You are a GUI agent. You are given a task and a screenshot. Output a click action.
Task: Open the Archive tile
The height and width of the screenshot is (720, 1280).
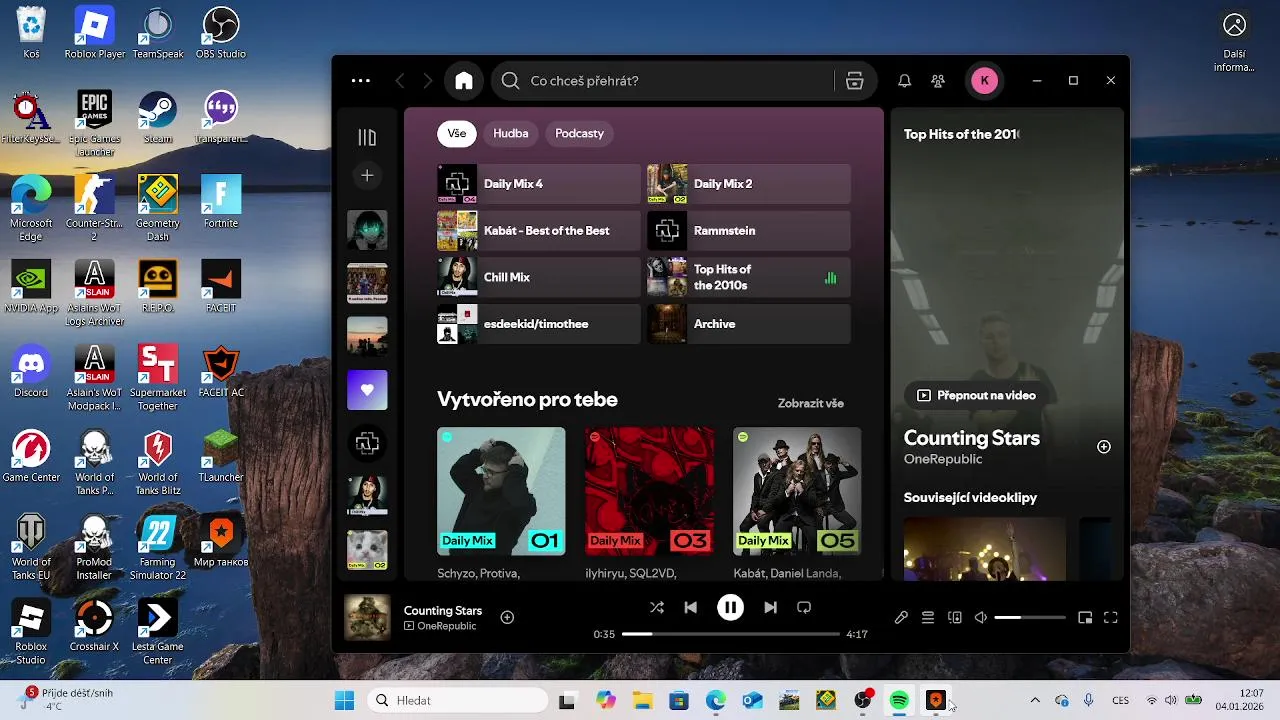coord(749,324)
